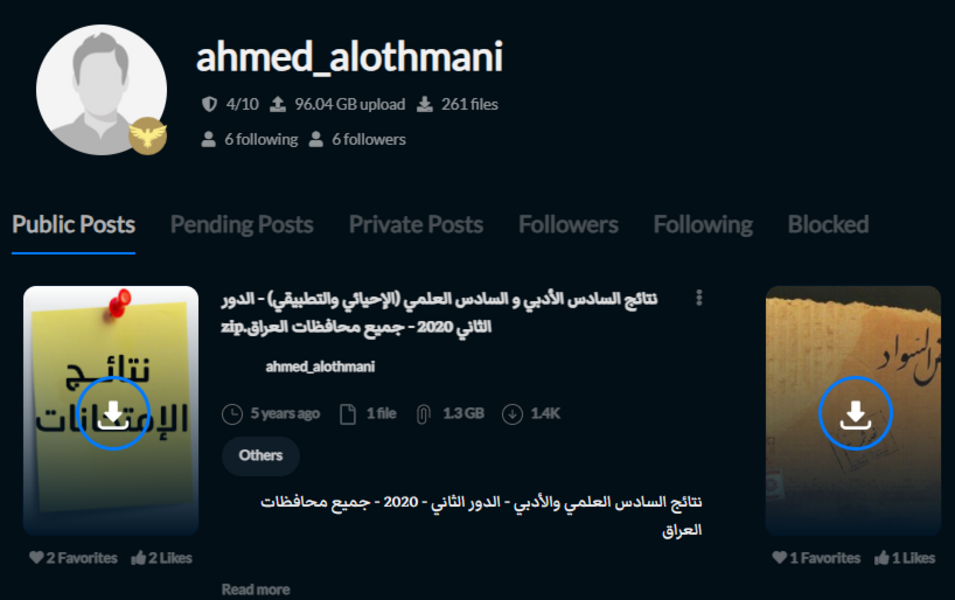Click the heart icon beside 1 Favorites
The width and height of the screenshot is (955, 600).
[x=780, y=557]
